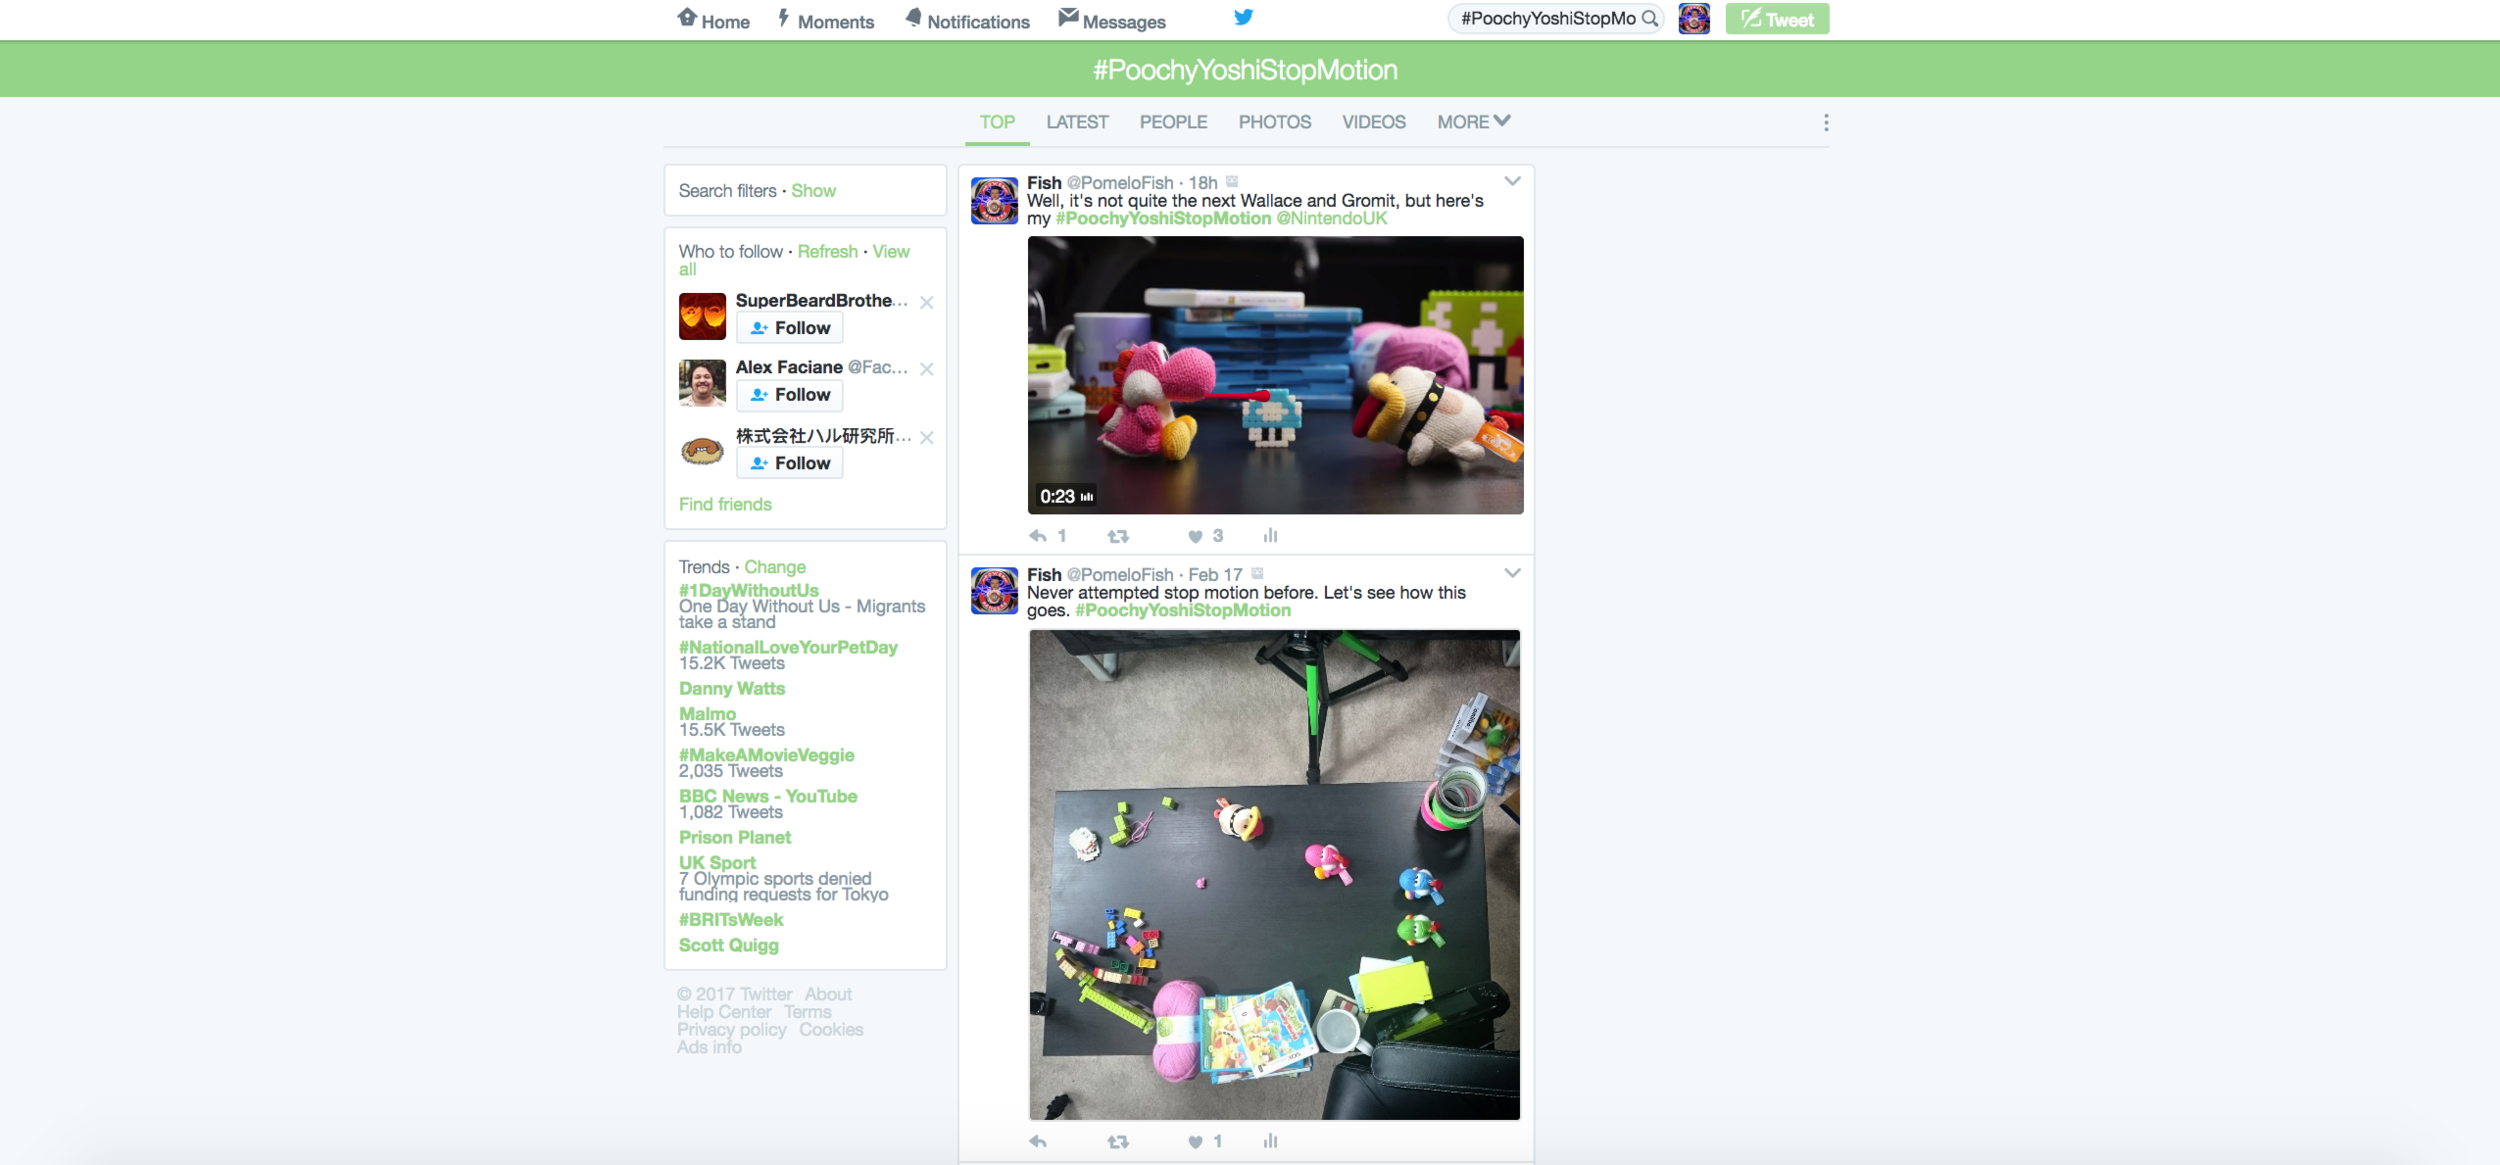
Task: Dismiss SuperBeardBrothers suggestion
Action: 927,302
